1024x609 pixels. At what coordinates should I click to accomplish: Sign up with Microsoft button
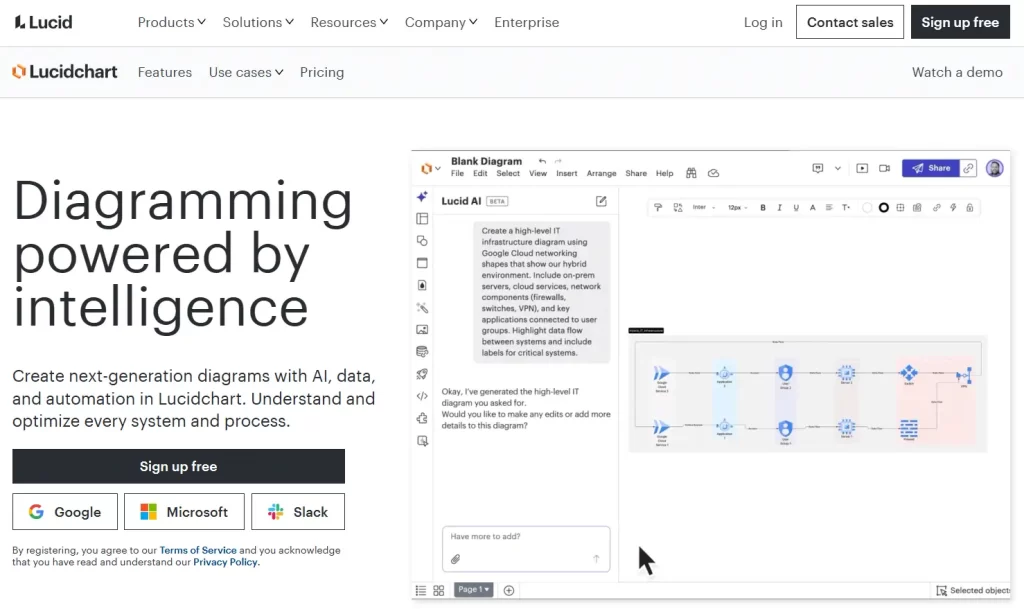[x=184, y=512]
